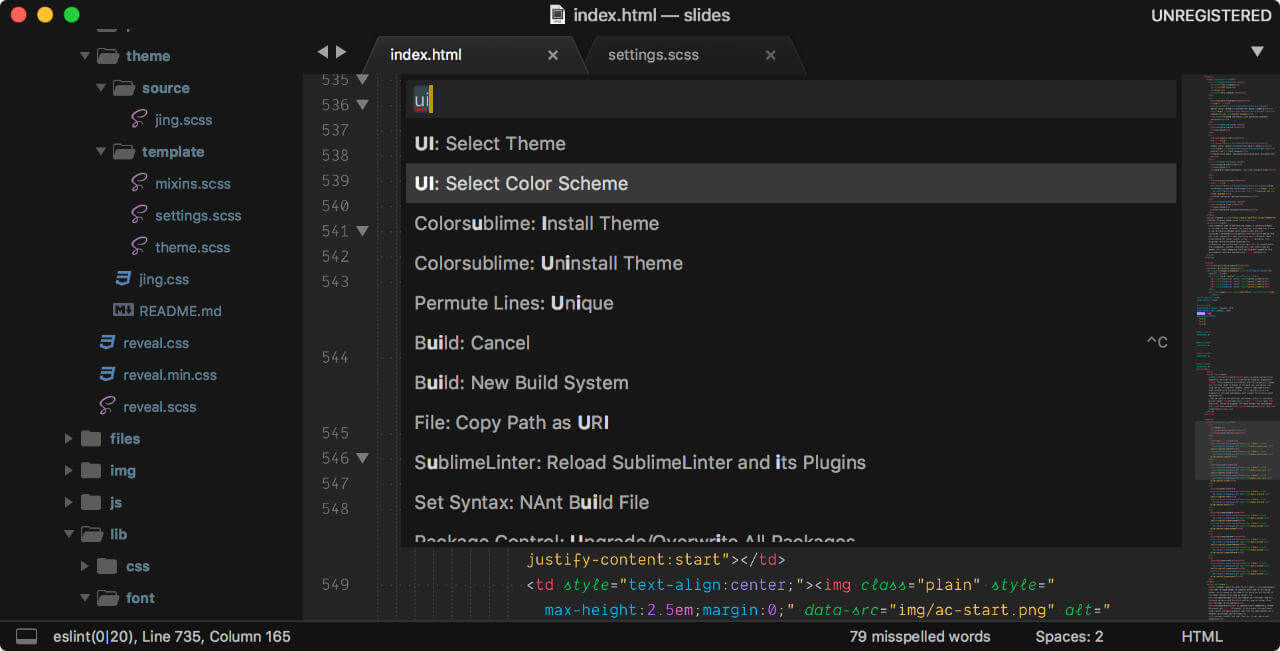Select the 'UI: Select Theme' command
Image resolution: width=1280 pixels, height=651 pixels.
(490, 143)
